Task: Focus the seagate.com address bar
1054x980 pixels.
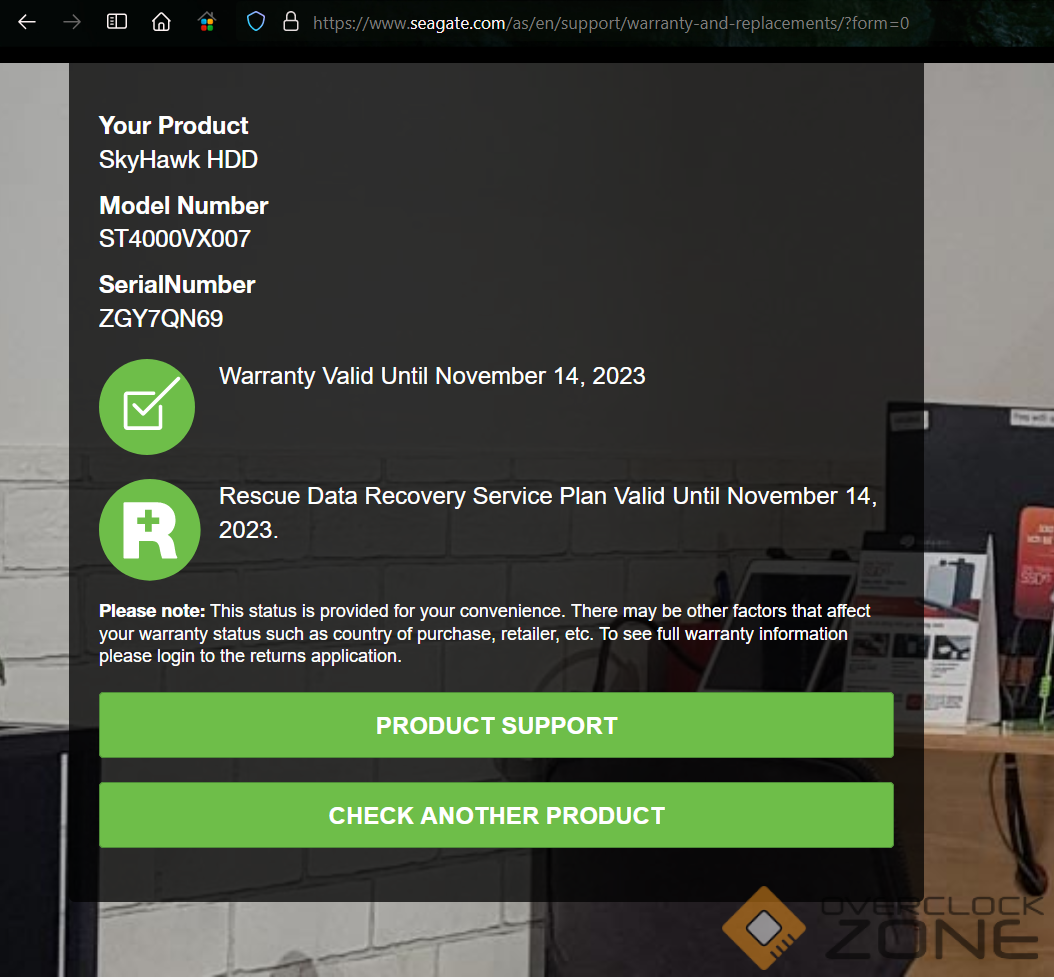Action: click(x=610, y=23)
